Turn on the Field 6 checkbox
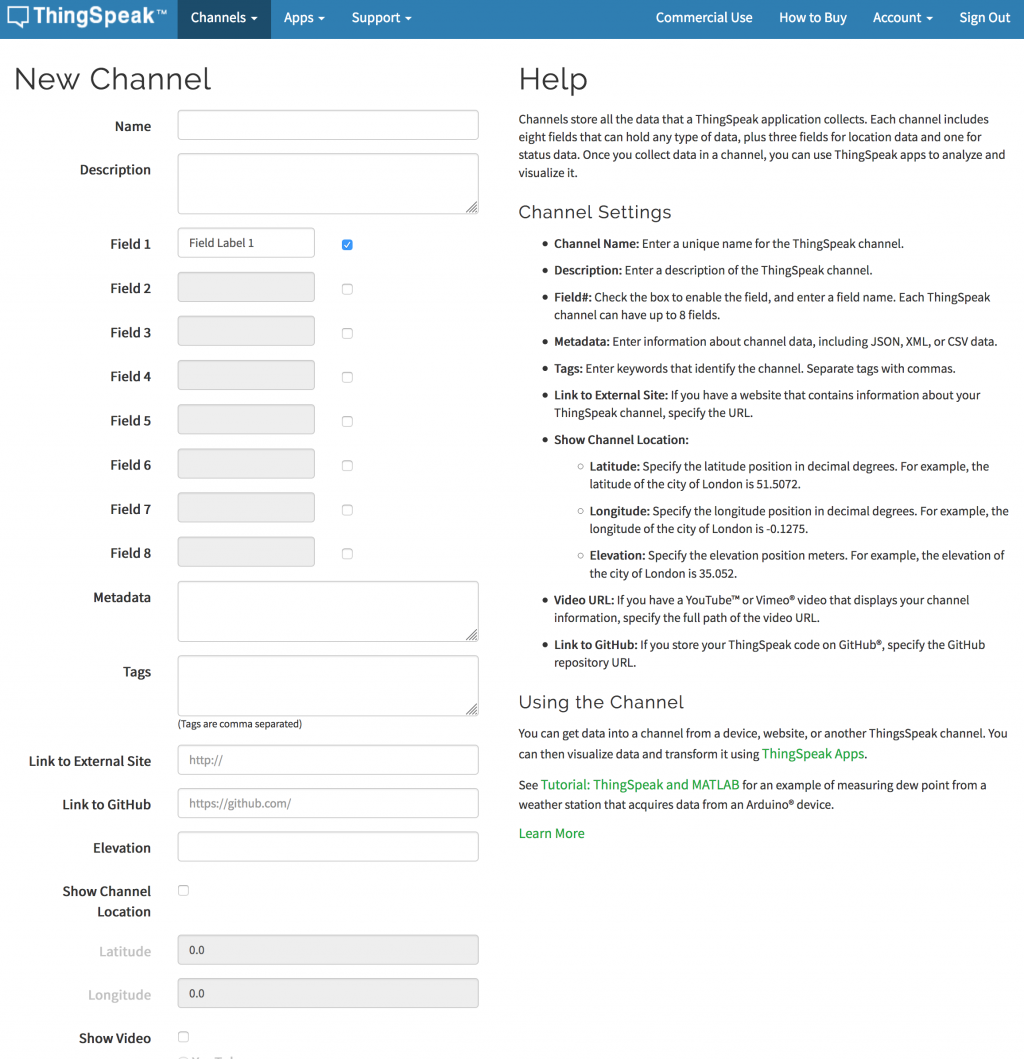 [347, 465]
